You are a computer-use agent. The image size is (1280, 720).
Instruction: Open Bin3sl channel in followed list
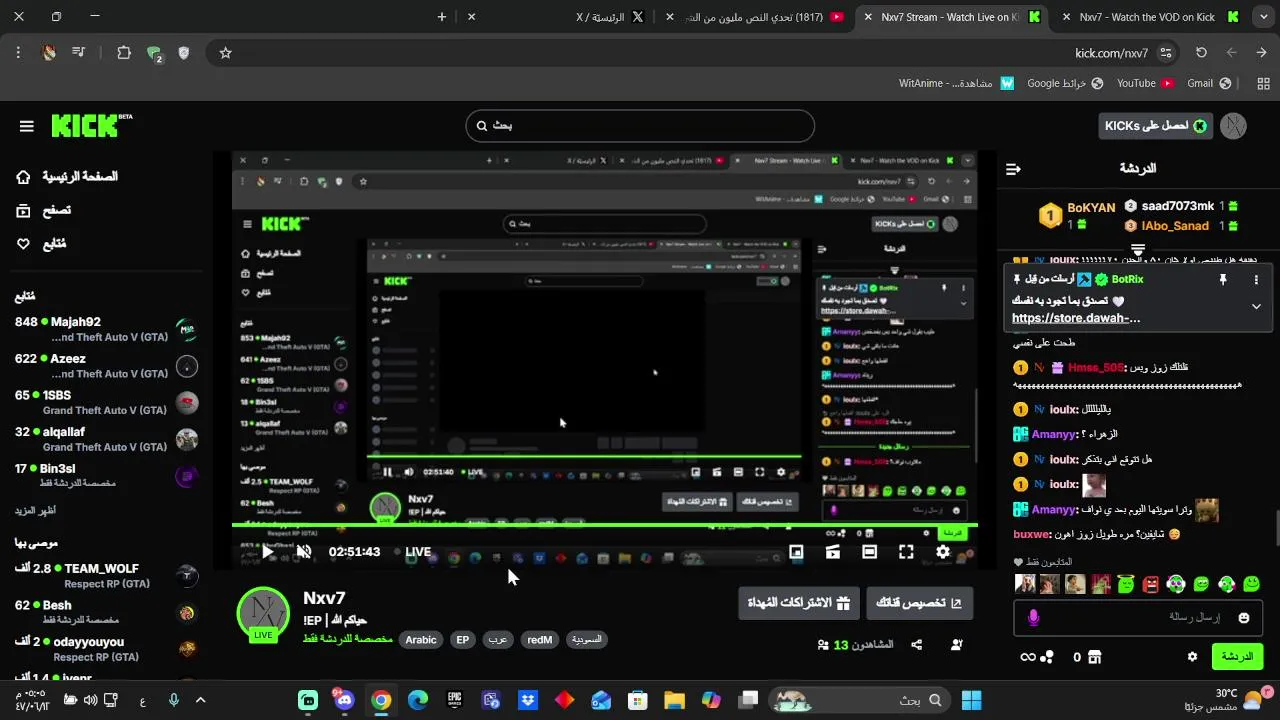[106, 476]
